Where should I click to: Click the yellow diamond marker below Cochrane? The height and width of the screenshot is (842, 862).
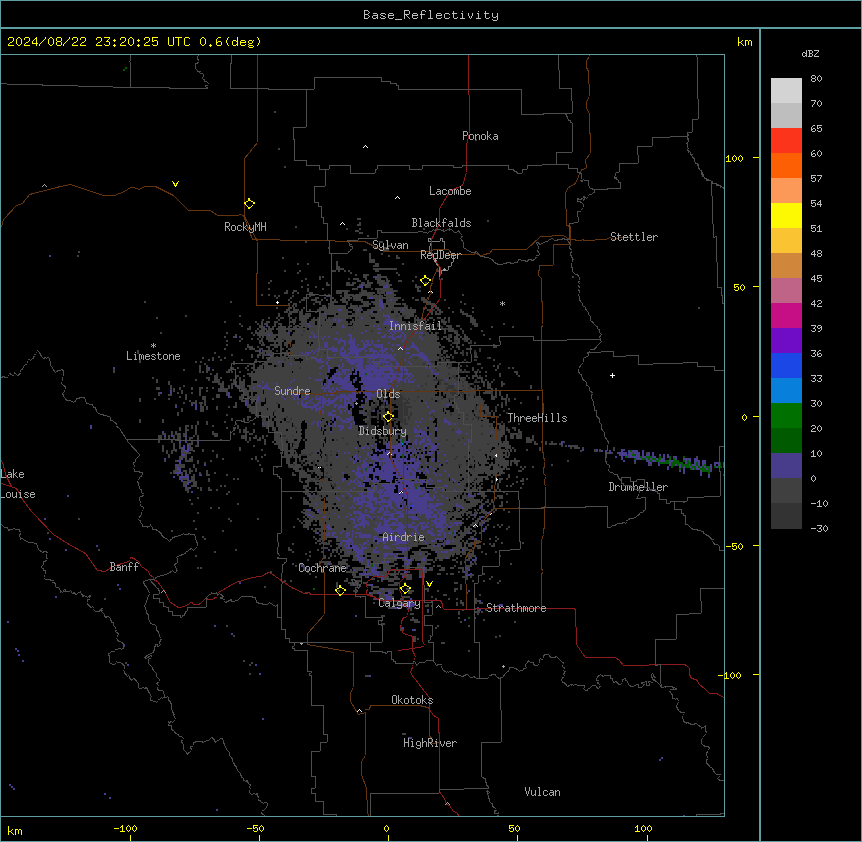(340, 590)
